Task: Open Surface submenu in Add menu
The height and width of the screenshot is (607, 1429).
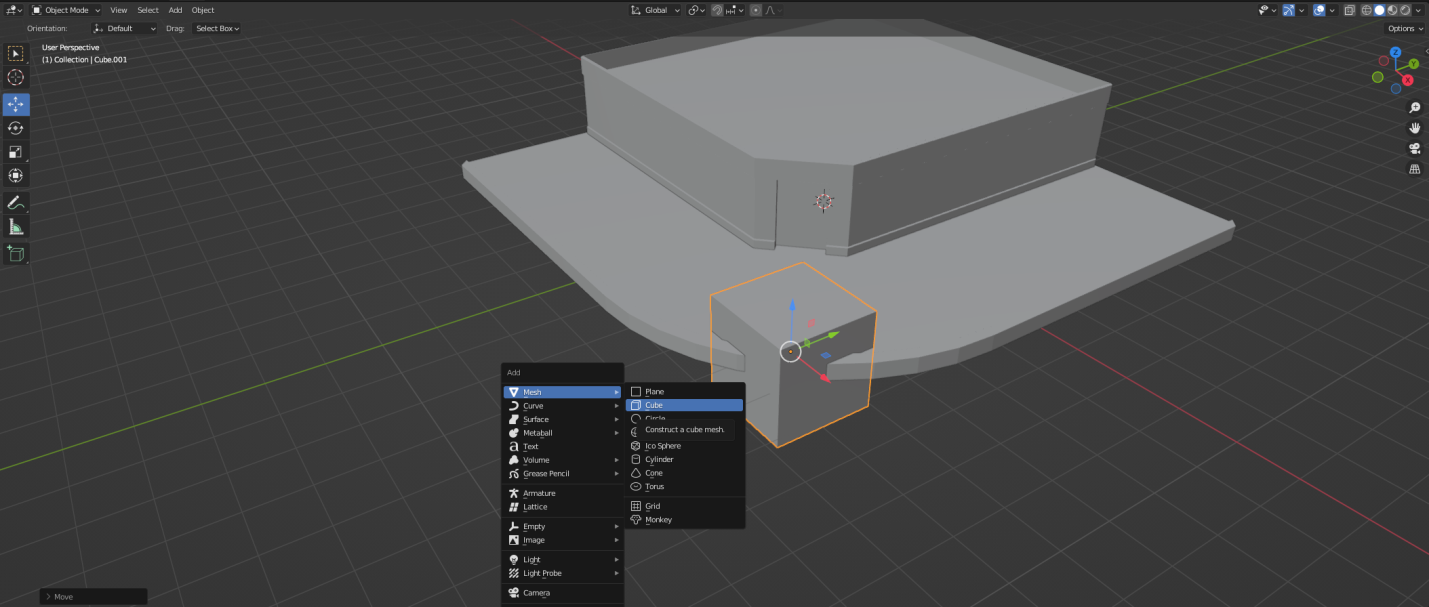Action: (x=563, y=419)
